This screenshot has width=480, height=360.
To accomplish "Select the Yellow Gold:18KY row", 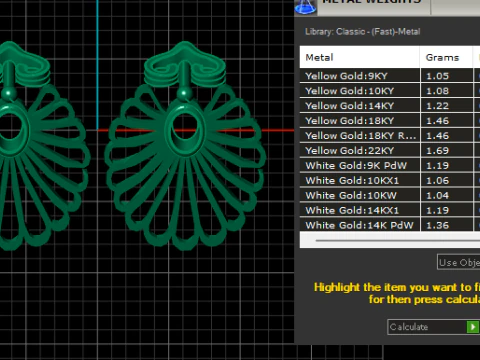I will coord(390,121).
